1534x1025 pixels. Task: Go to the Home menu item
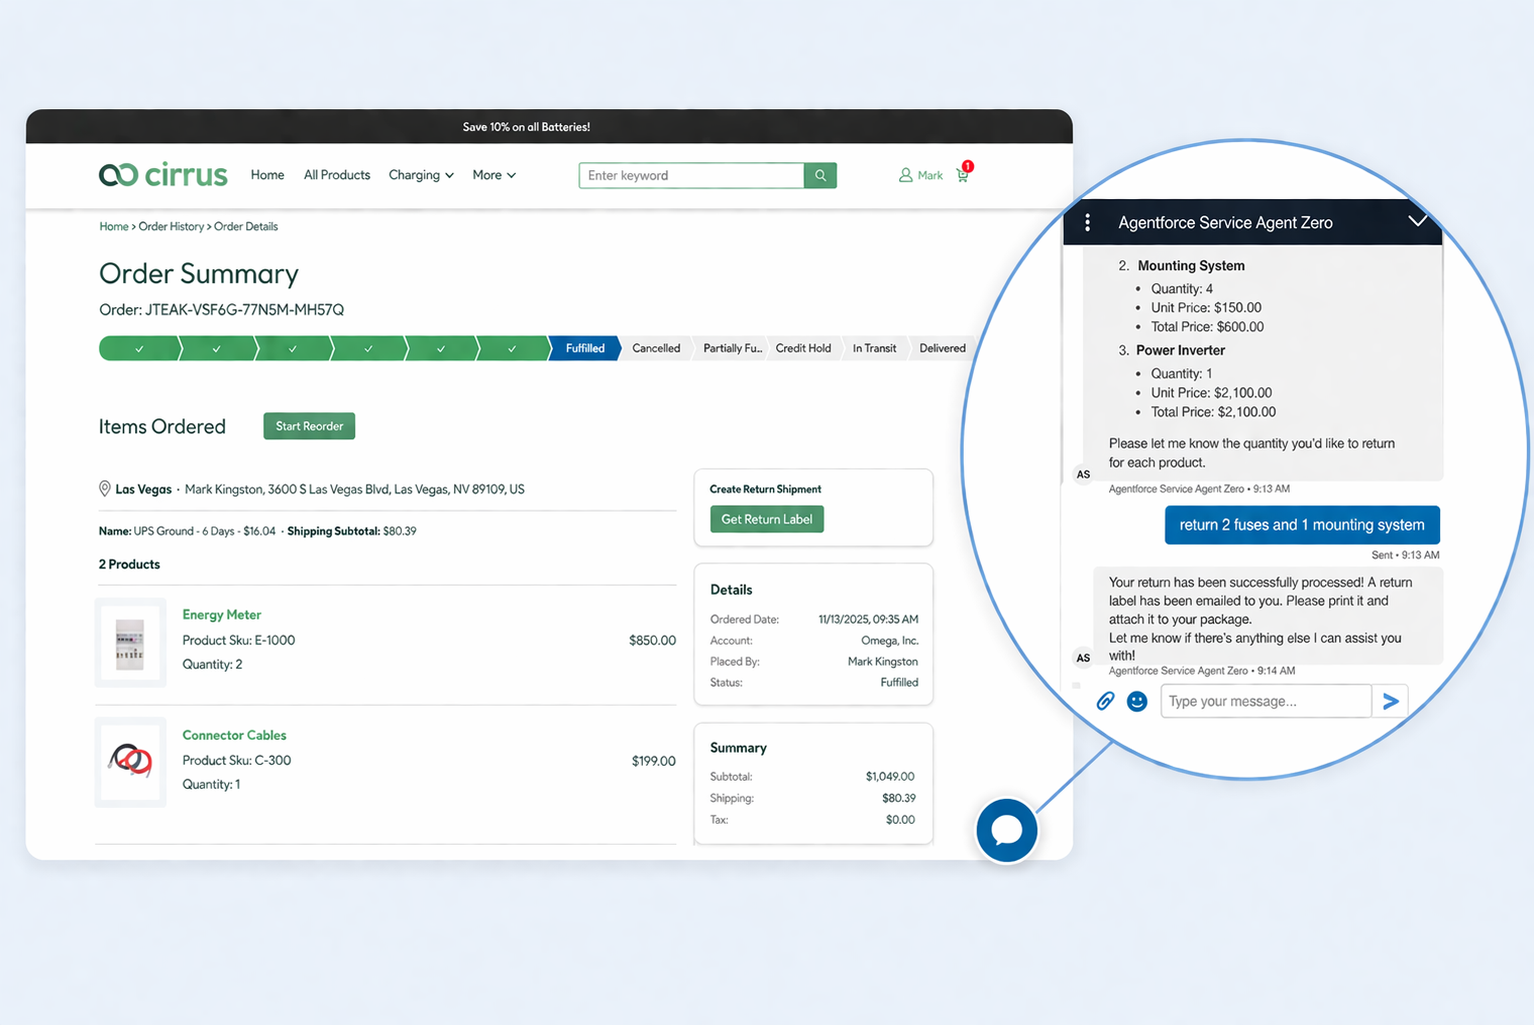266,175
